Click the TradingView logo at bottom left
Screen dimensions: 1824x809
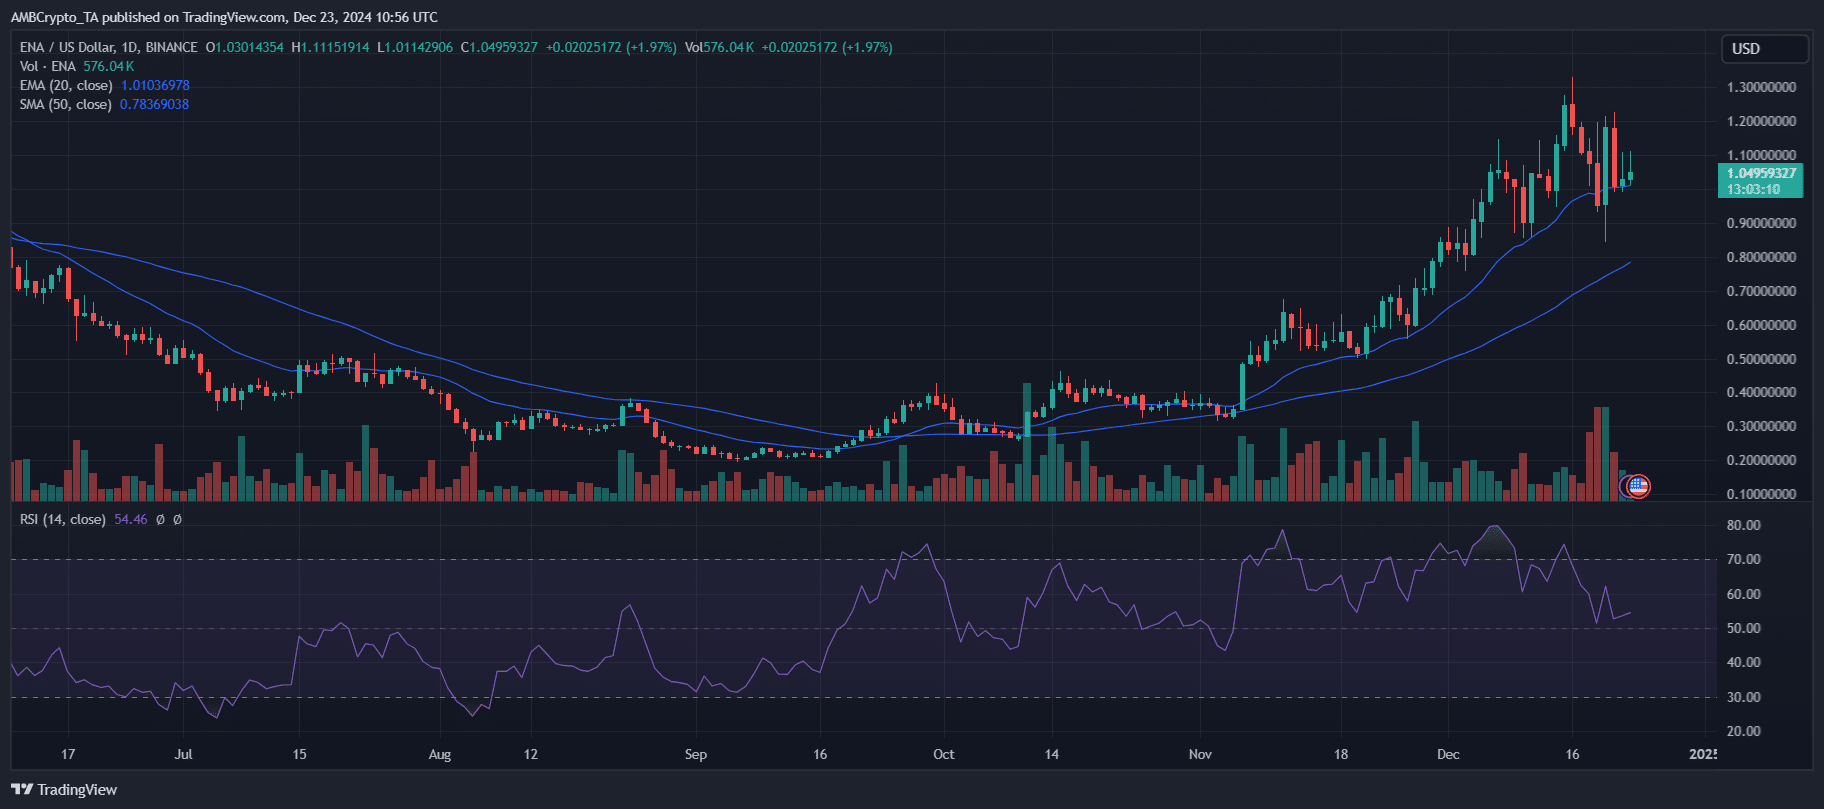click(x=64, y=790)
